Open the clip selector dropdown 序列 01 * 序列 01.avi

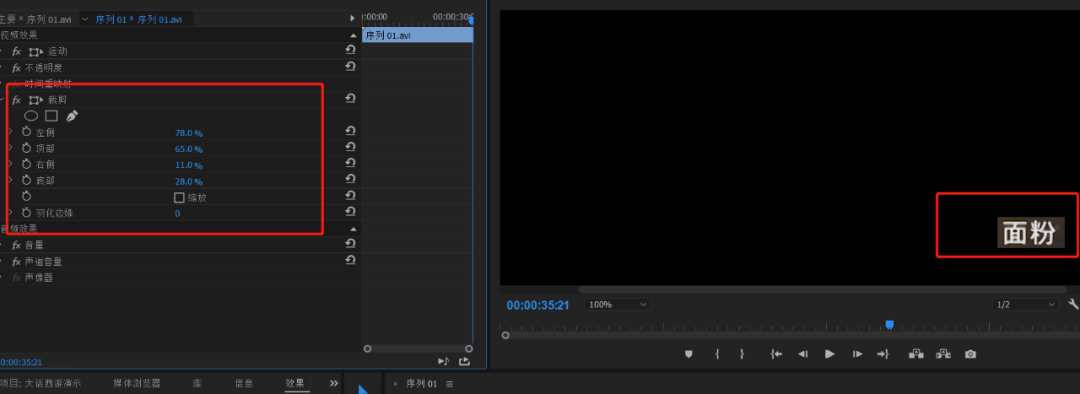pos(85,19)
